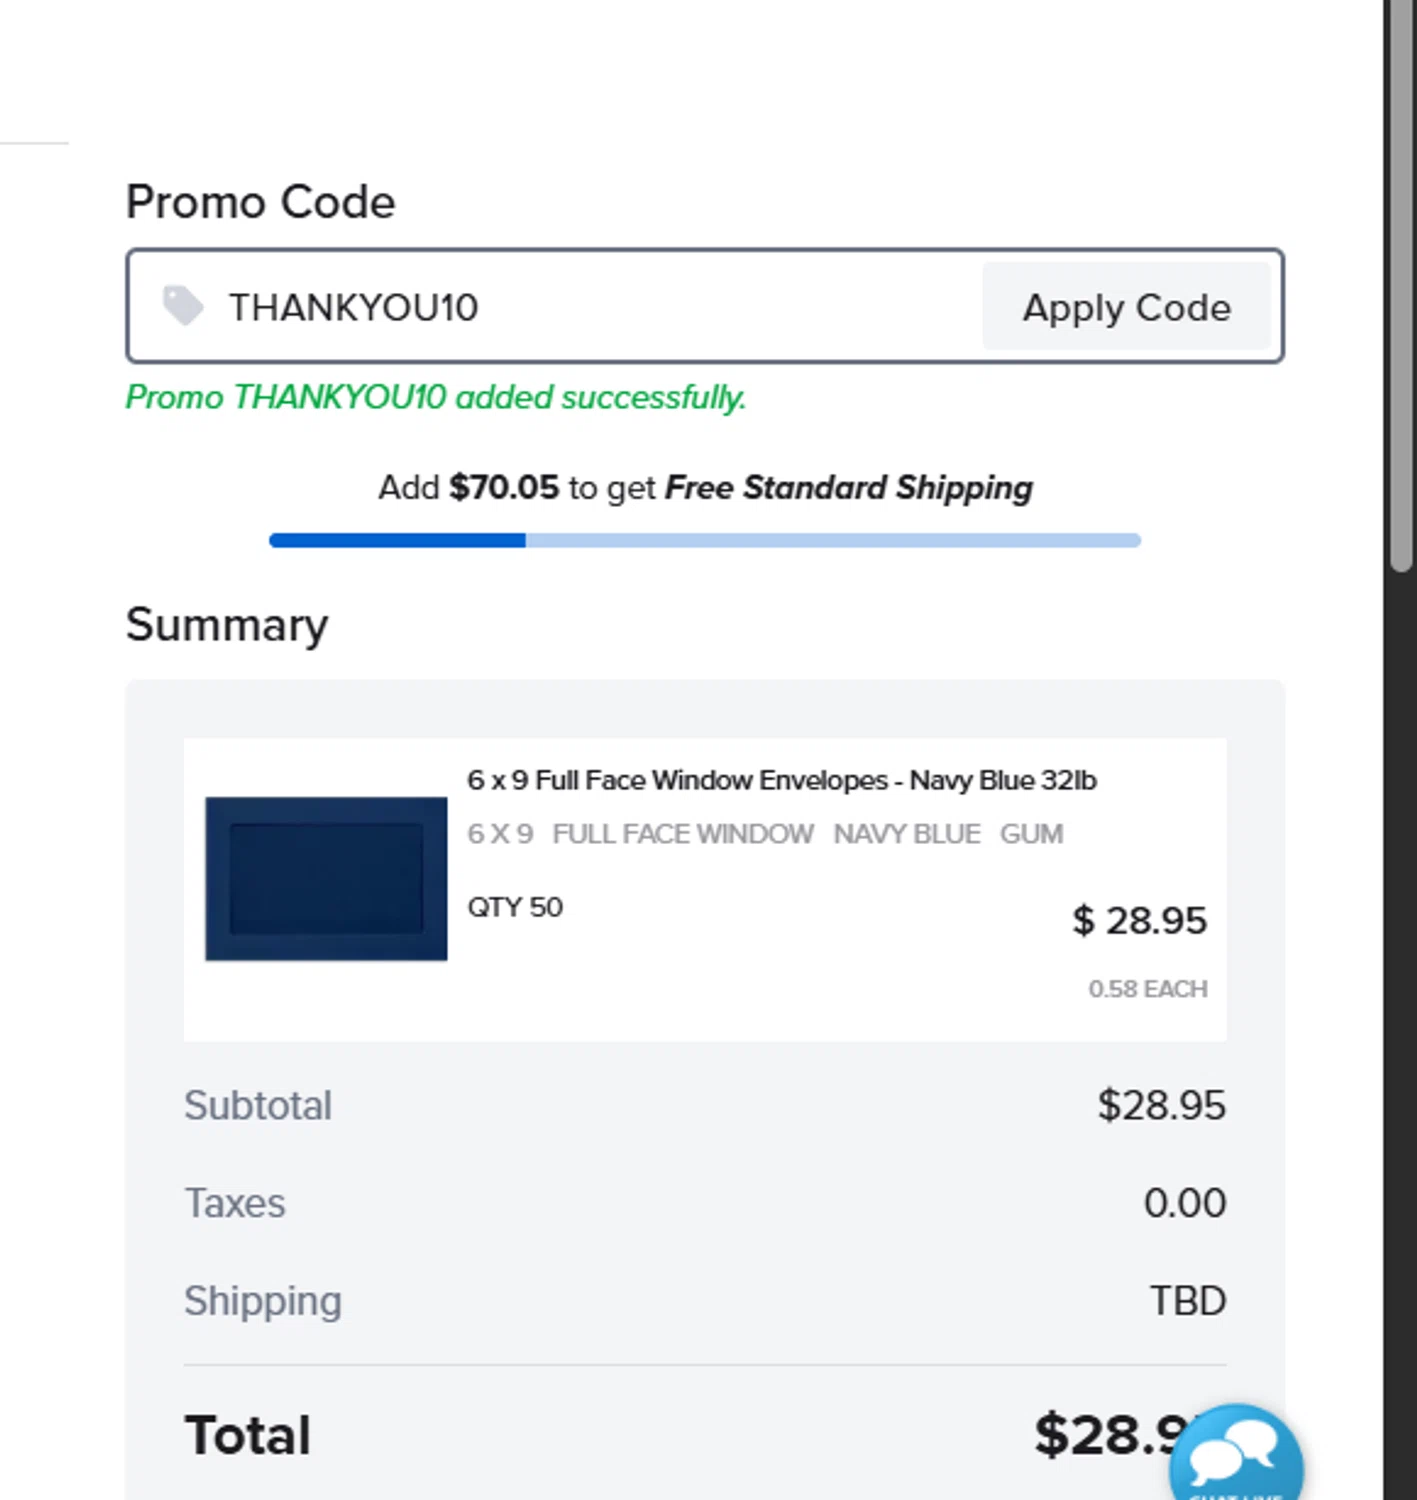
Task: Click the bold Total label
Action: [247, 1435]
